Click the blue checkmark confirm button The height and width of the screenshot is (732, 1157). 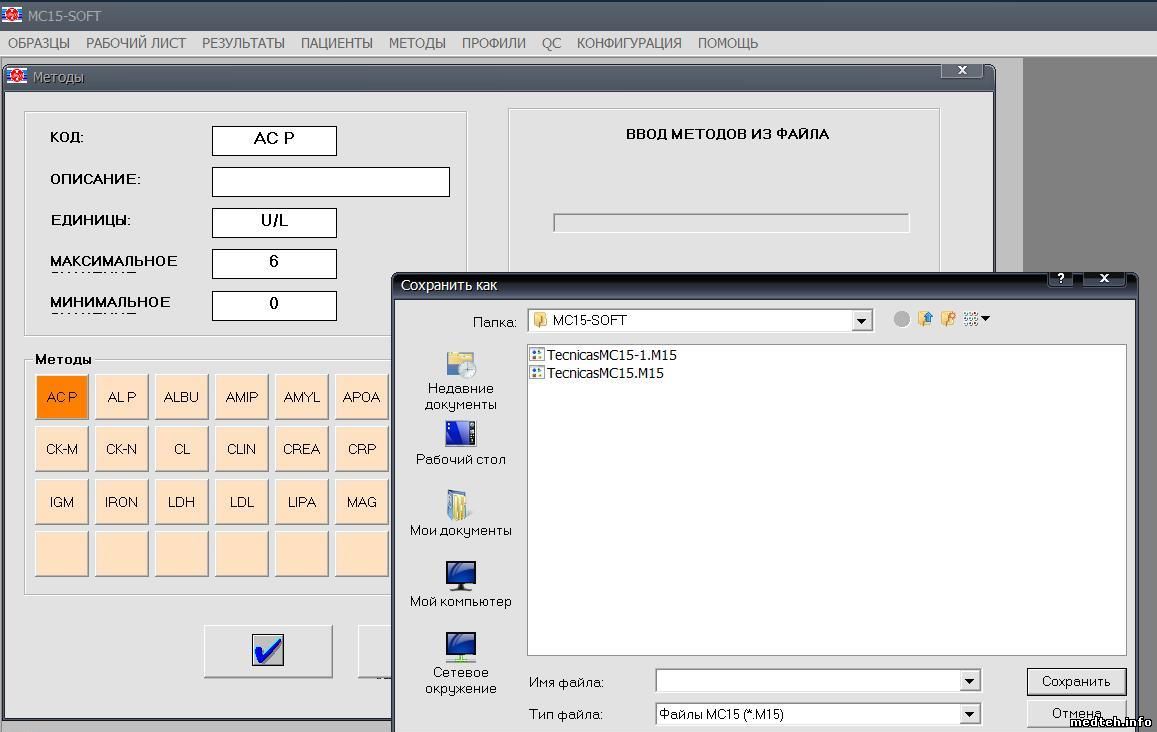click(268, 651)
